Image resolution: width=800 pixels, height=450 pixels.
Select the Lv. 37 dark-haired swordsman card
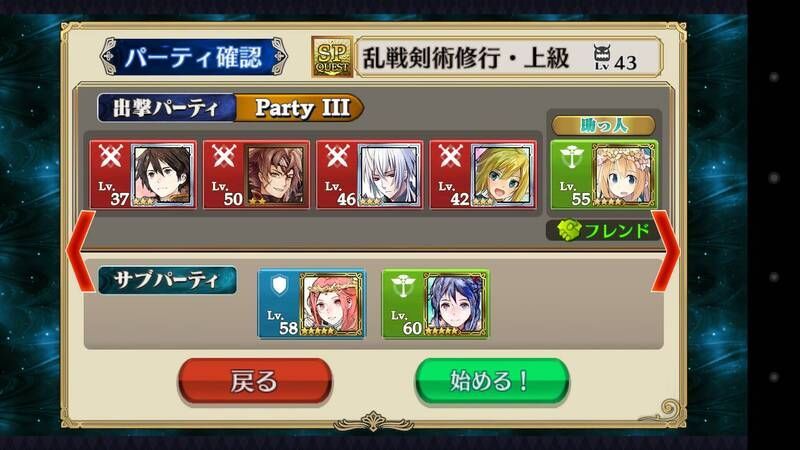coord(143,175)
